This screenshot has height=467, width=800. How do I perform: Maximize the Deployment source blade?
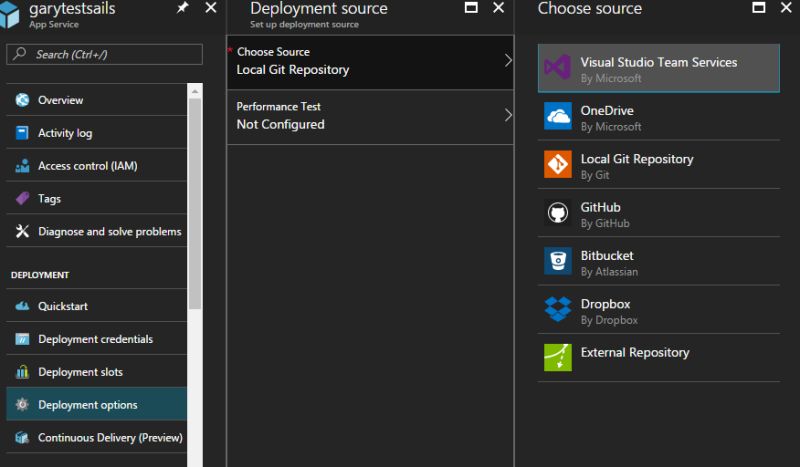pos(471,8)
